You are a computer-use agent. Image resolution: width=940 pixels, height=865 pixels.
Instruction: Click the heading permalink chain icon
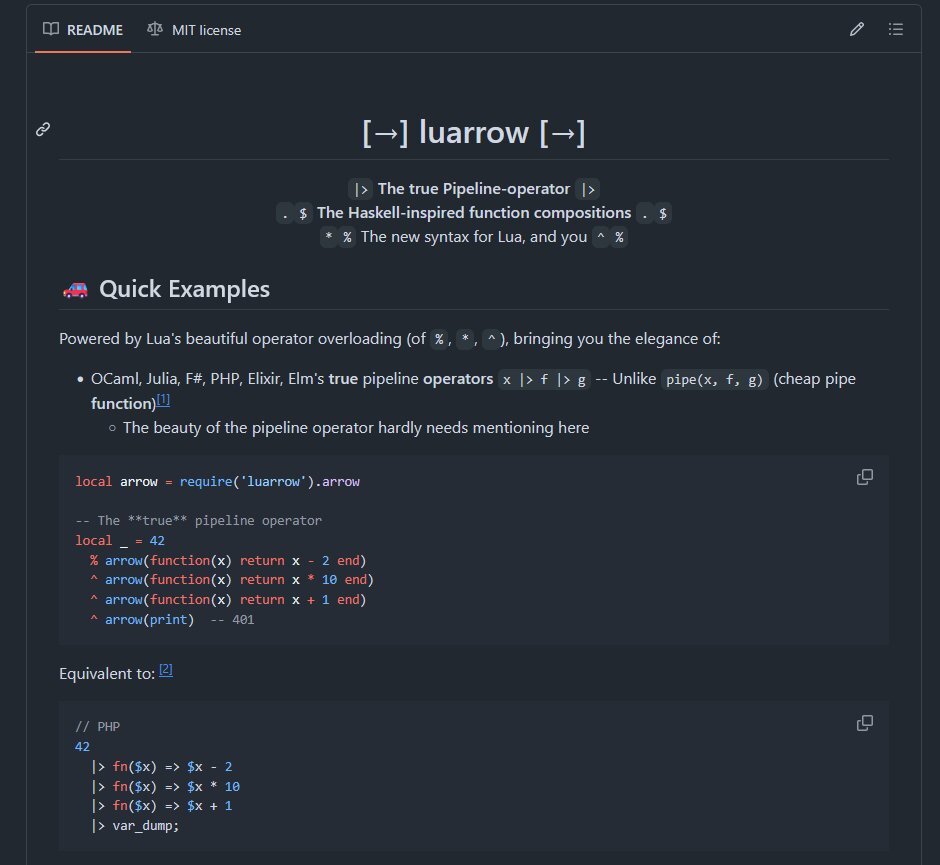pos(43,129)
